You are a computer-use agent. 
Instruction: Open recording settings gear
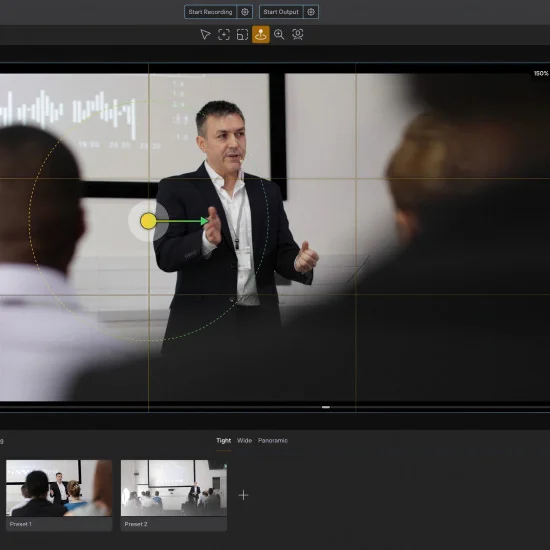pyautogui.click(x=245, y=12)
